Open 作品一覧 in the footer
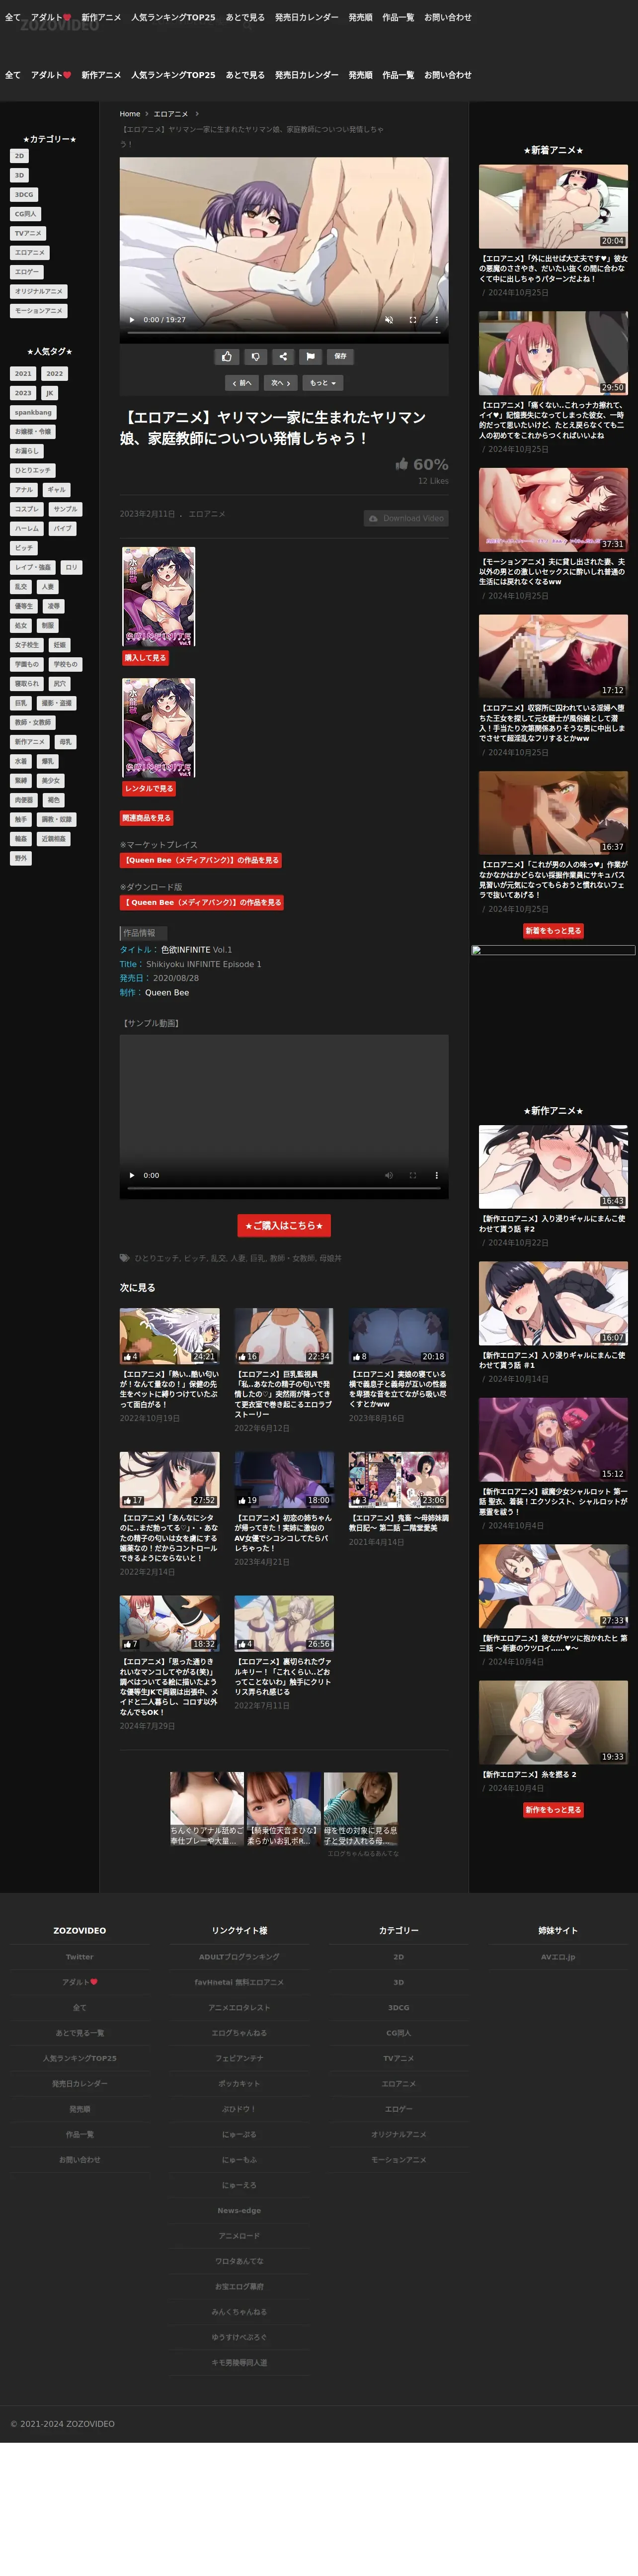This screenshot has height=2576, width=638. coord(80,2134)
